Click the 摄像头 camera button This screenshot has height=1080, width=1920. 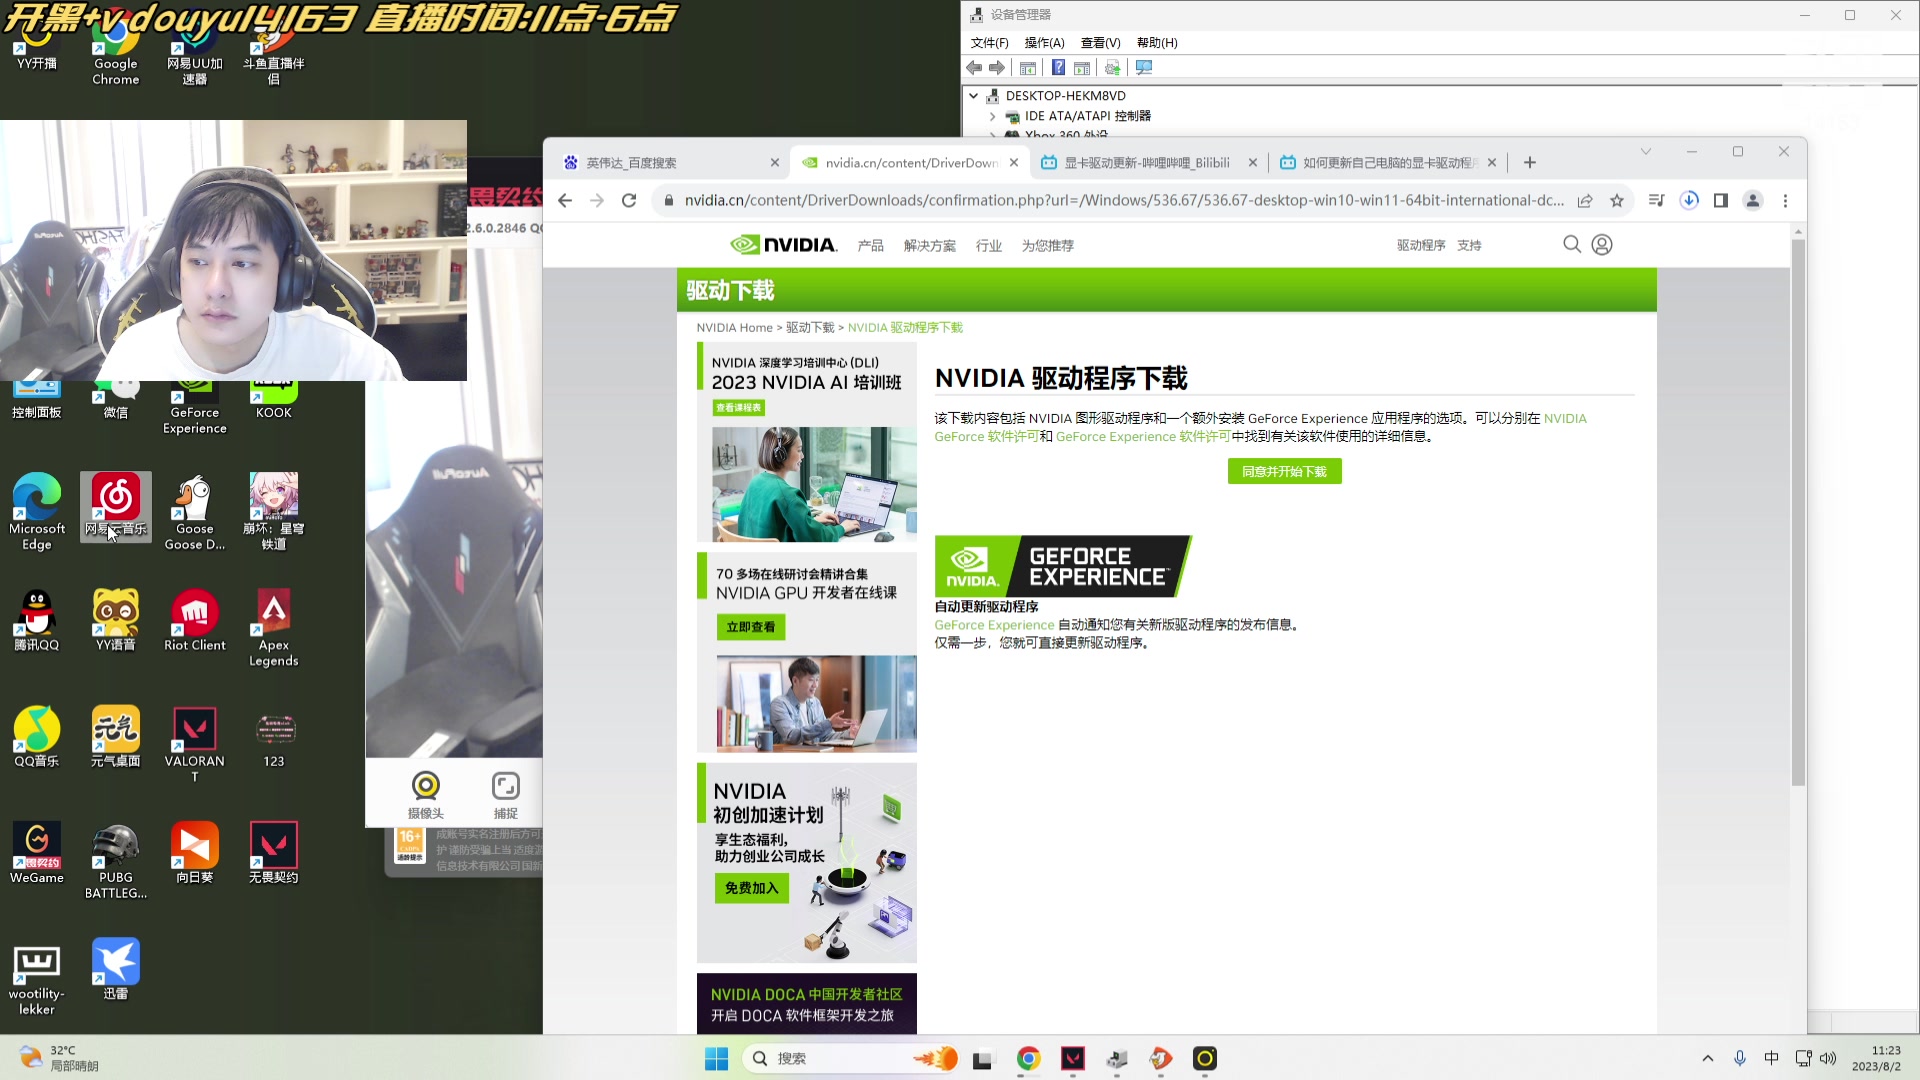point(426,795)
